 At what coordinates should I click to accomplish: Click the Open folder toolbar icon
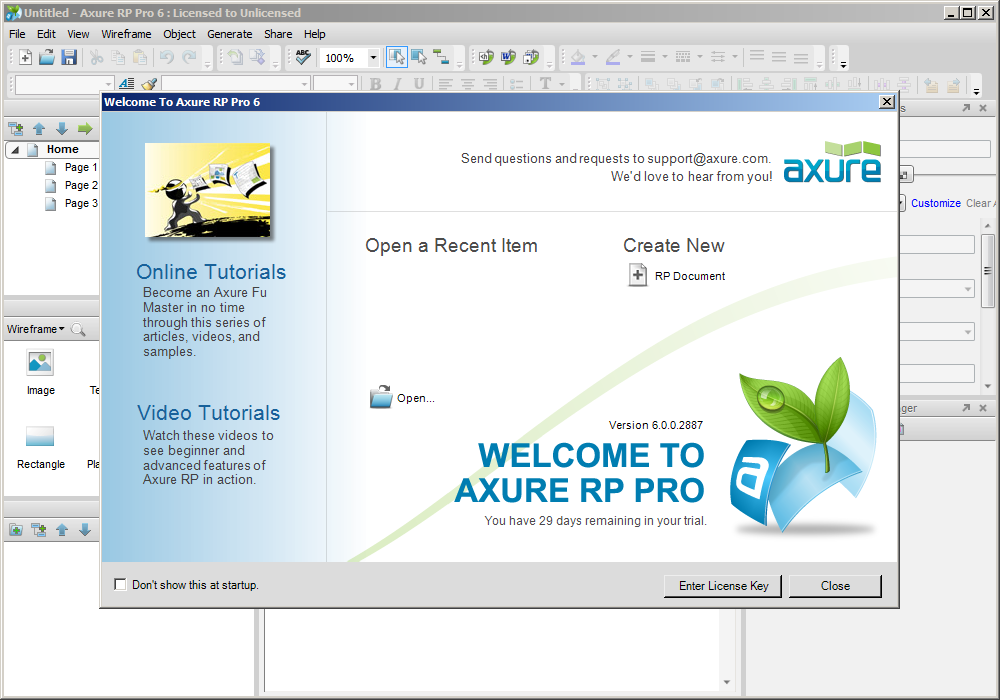(x=47, y=57)
